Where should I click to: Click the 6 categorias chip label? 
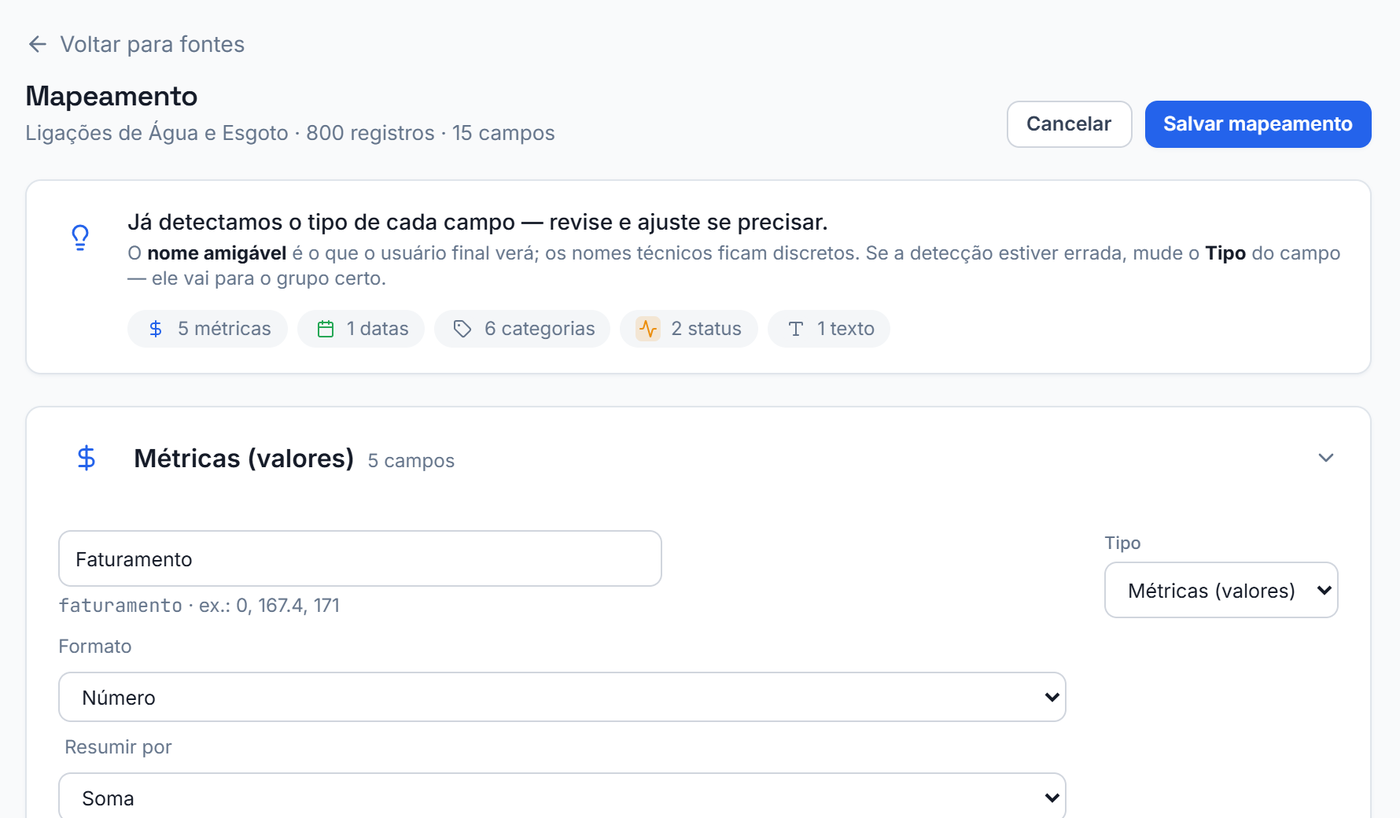[540, 329]
